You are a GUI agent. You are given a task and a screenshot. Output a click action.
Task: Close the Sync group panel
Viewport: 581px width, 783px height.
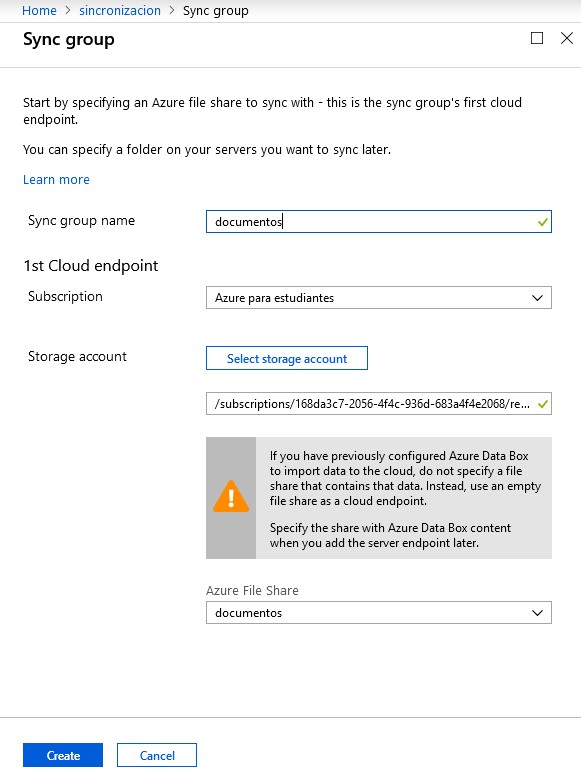pyautogui.click(x=567, y=38)
